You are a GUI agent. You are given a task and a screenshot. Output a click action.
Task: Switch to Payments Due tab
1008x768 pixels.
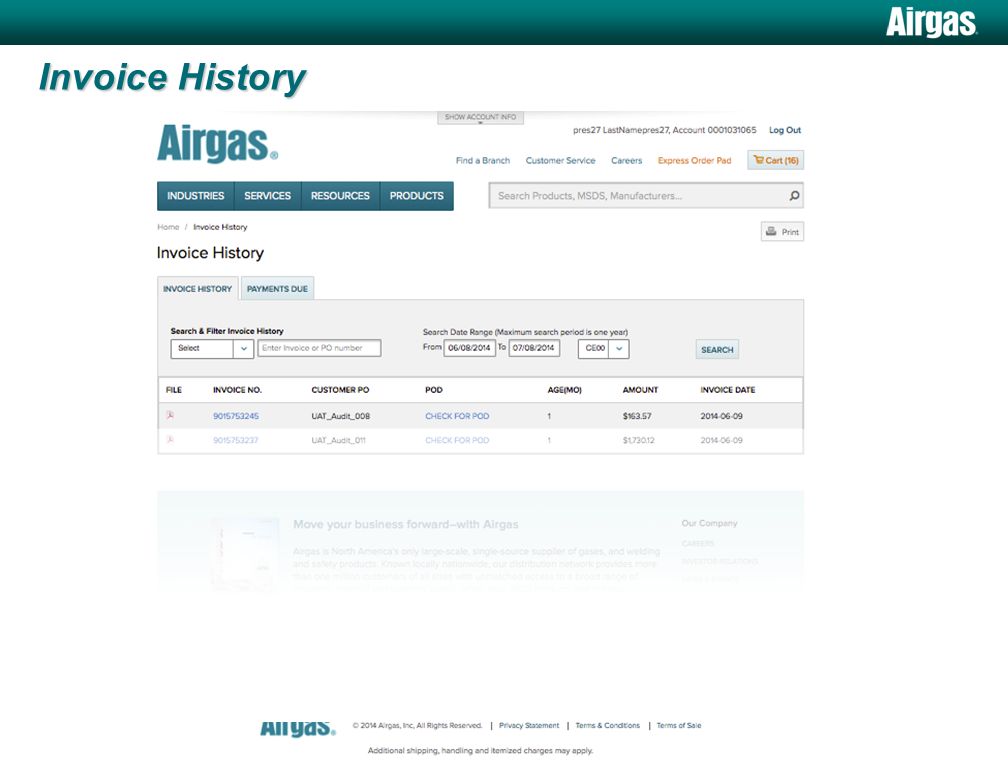point(277,289)
